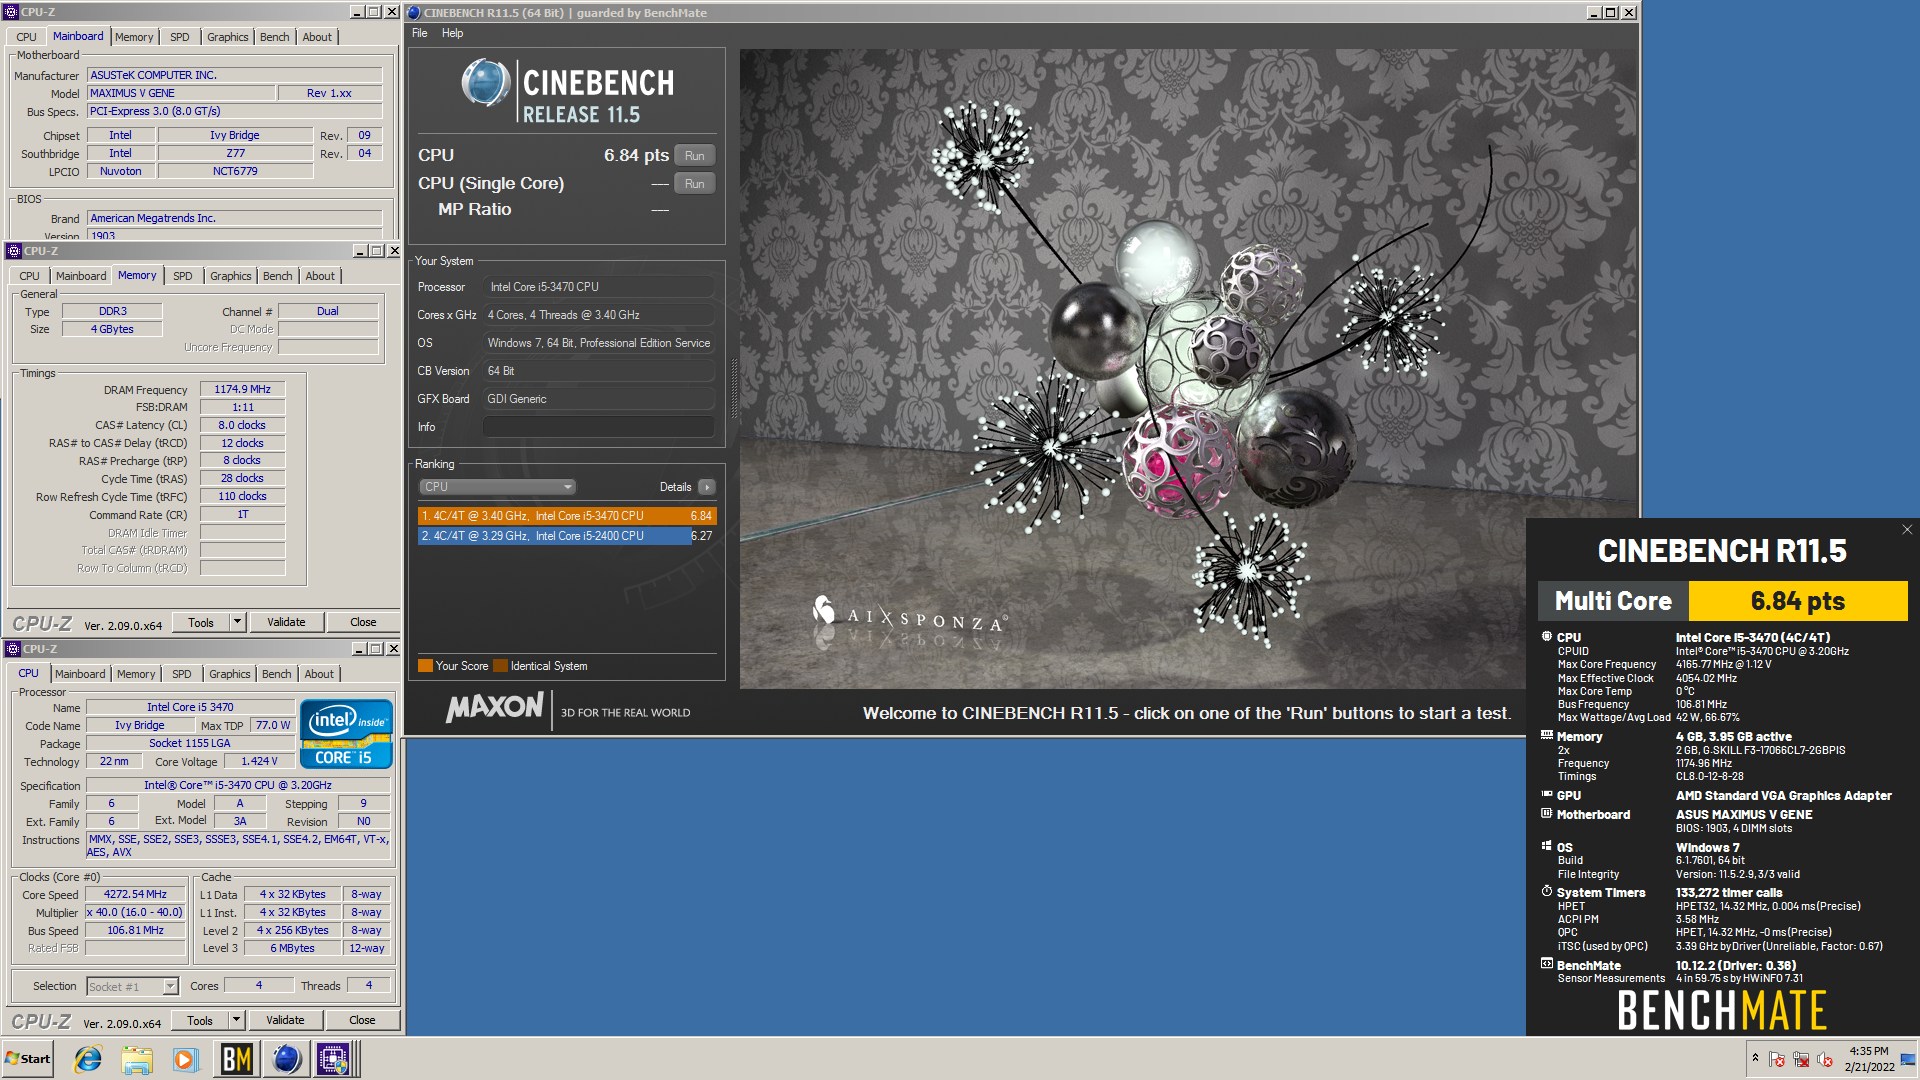Open Windows Media Player from the taskbar
The image size is (1920, 1080).
[x=185, y=1059]
